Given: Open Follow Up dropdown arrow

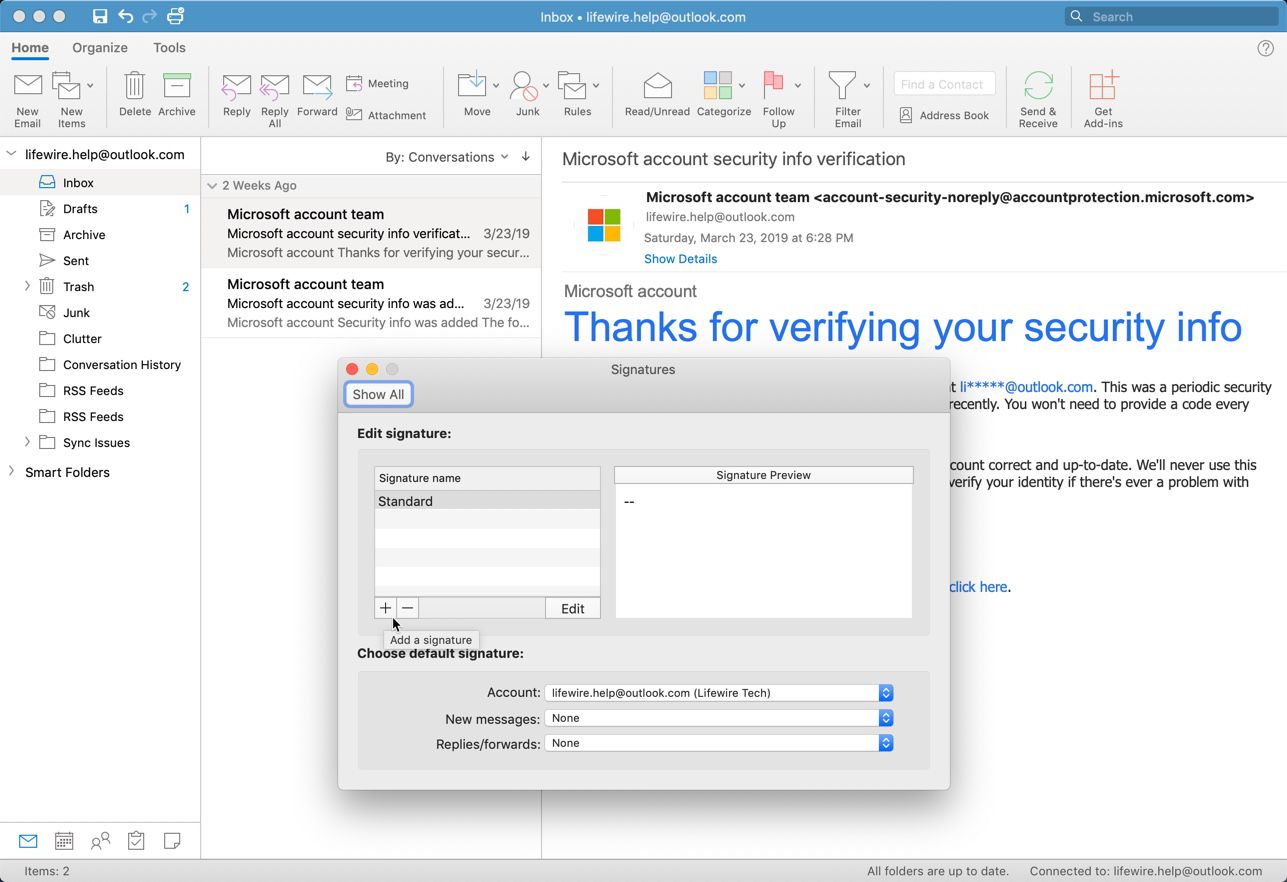Looking at the screenshot, I should 797,86.
